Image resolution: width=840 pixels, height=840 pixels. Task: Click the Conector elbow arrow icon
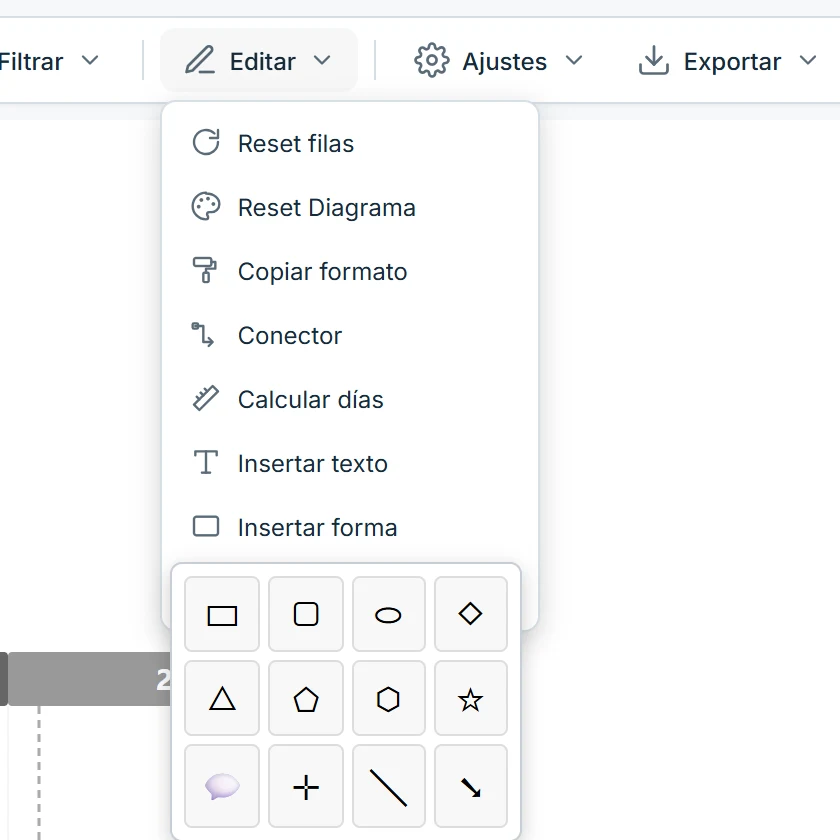[203, 334]
